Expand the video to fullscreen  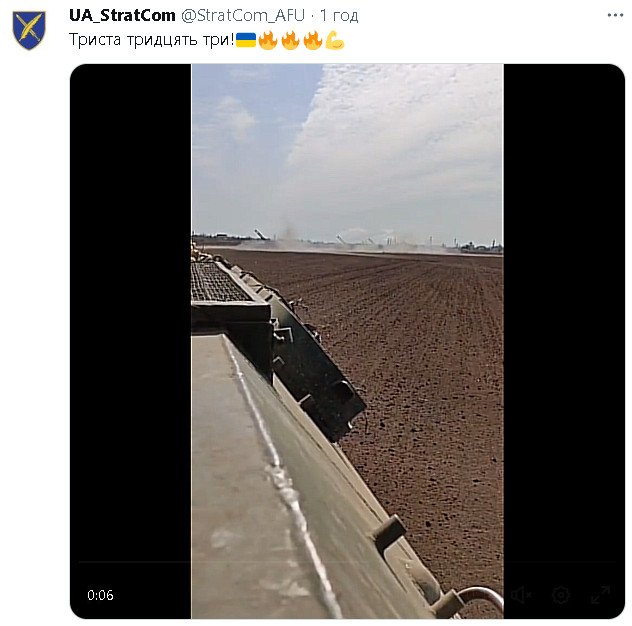point(600,595)
